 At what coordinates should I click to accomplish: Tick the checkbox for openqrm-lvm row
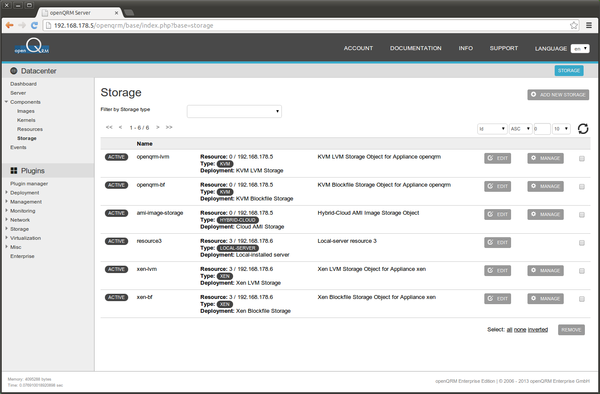coord(582,159)
